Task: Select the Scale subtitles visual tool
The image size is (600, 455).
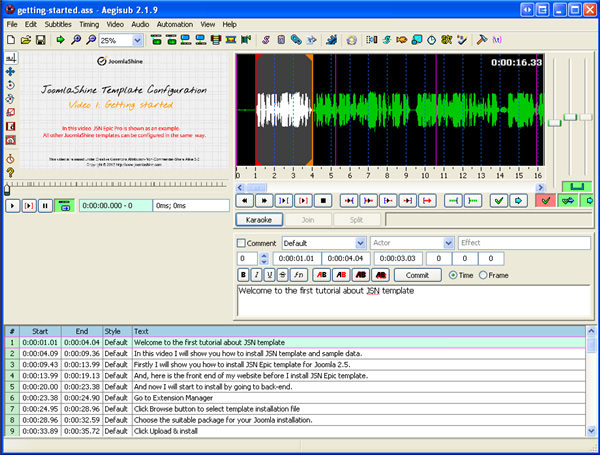Action: 11,112
